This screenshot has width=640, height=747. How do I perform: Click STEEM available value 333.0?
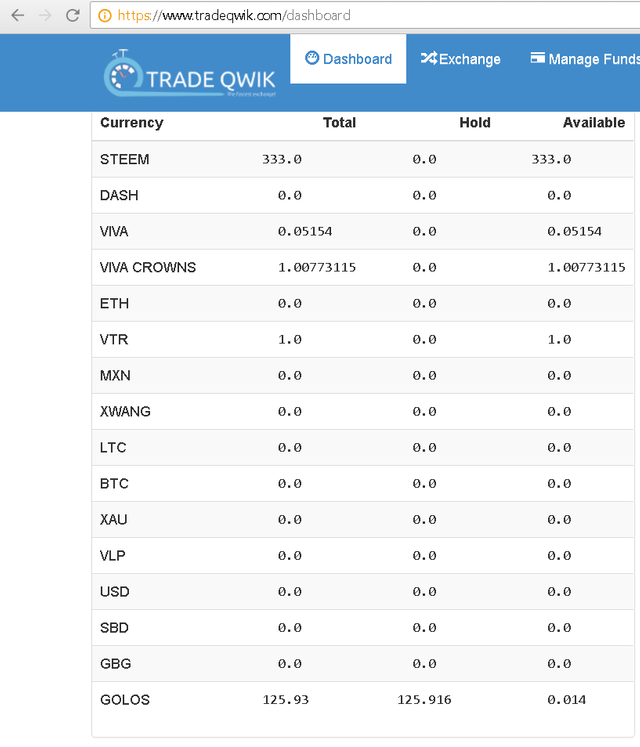551,159
